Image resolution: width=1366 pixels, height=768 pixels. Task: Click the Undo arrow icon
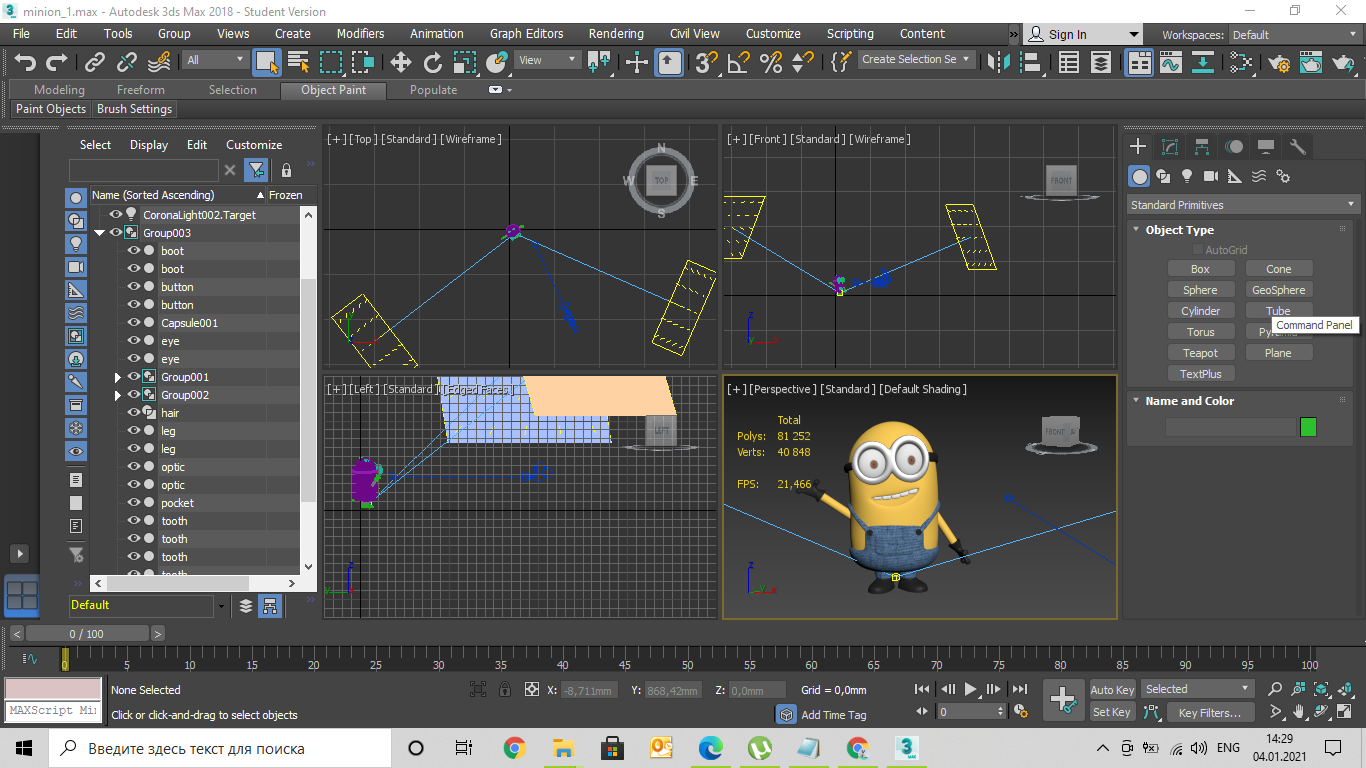pos(25,63)
